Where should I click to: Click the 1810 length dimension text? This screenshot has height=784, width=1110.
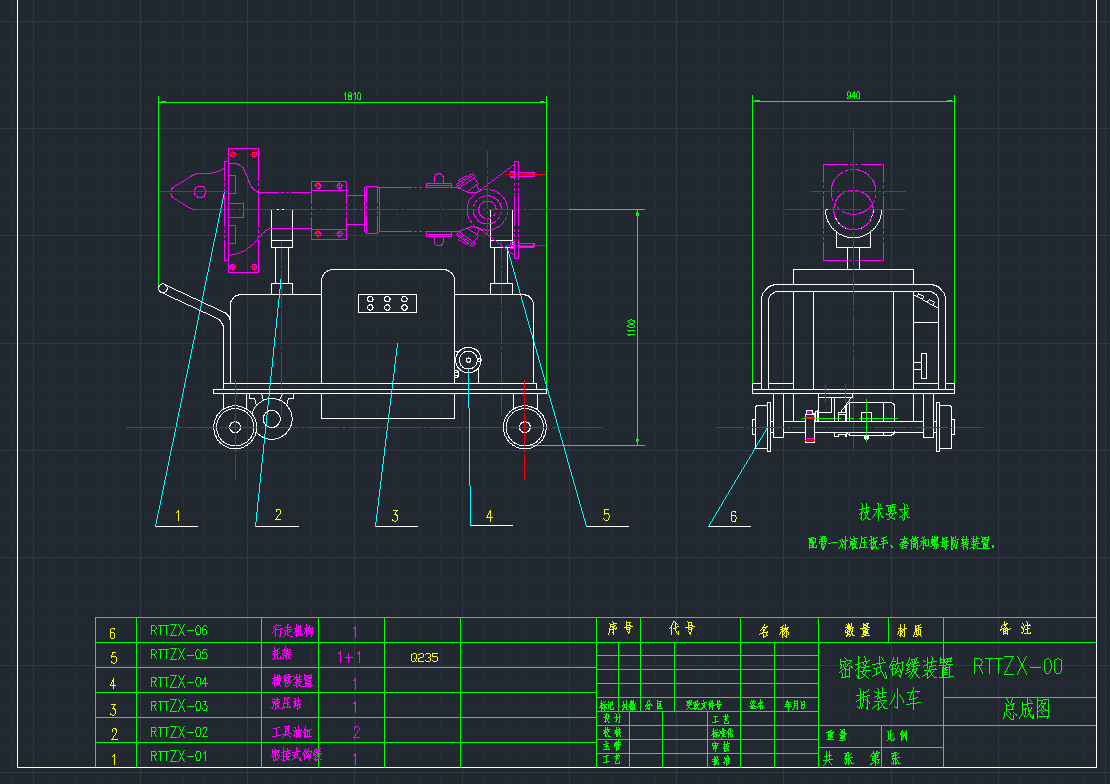[352, 96]
